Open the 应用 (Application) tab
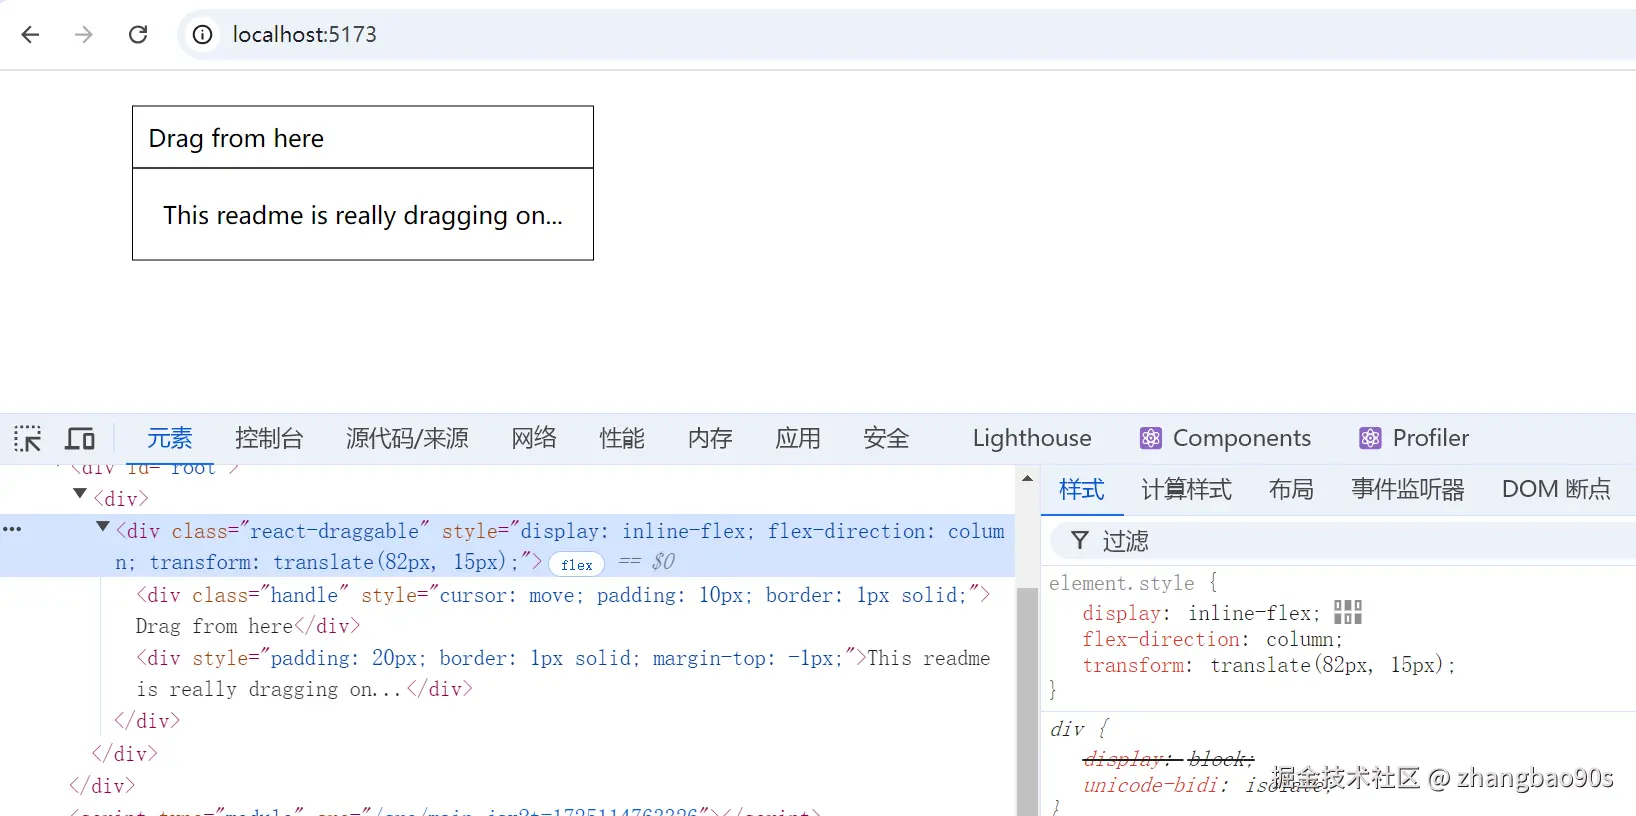 (x=798, y=438)
